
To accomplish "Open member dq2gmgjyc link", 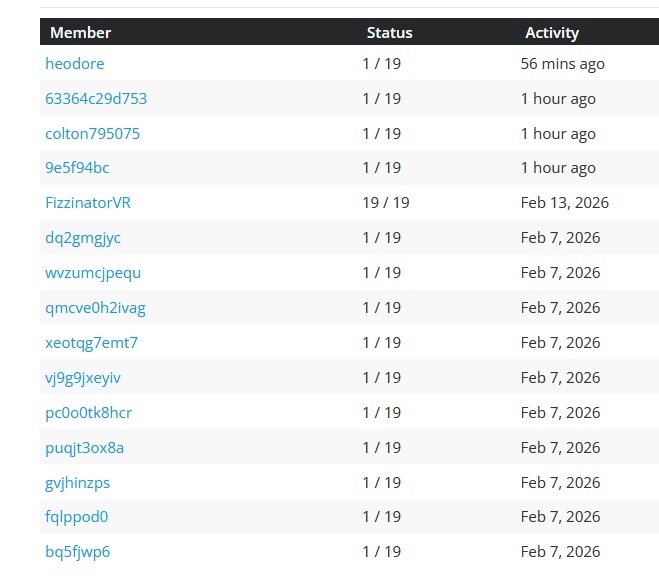I will (x=83, y=238).
